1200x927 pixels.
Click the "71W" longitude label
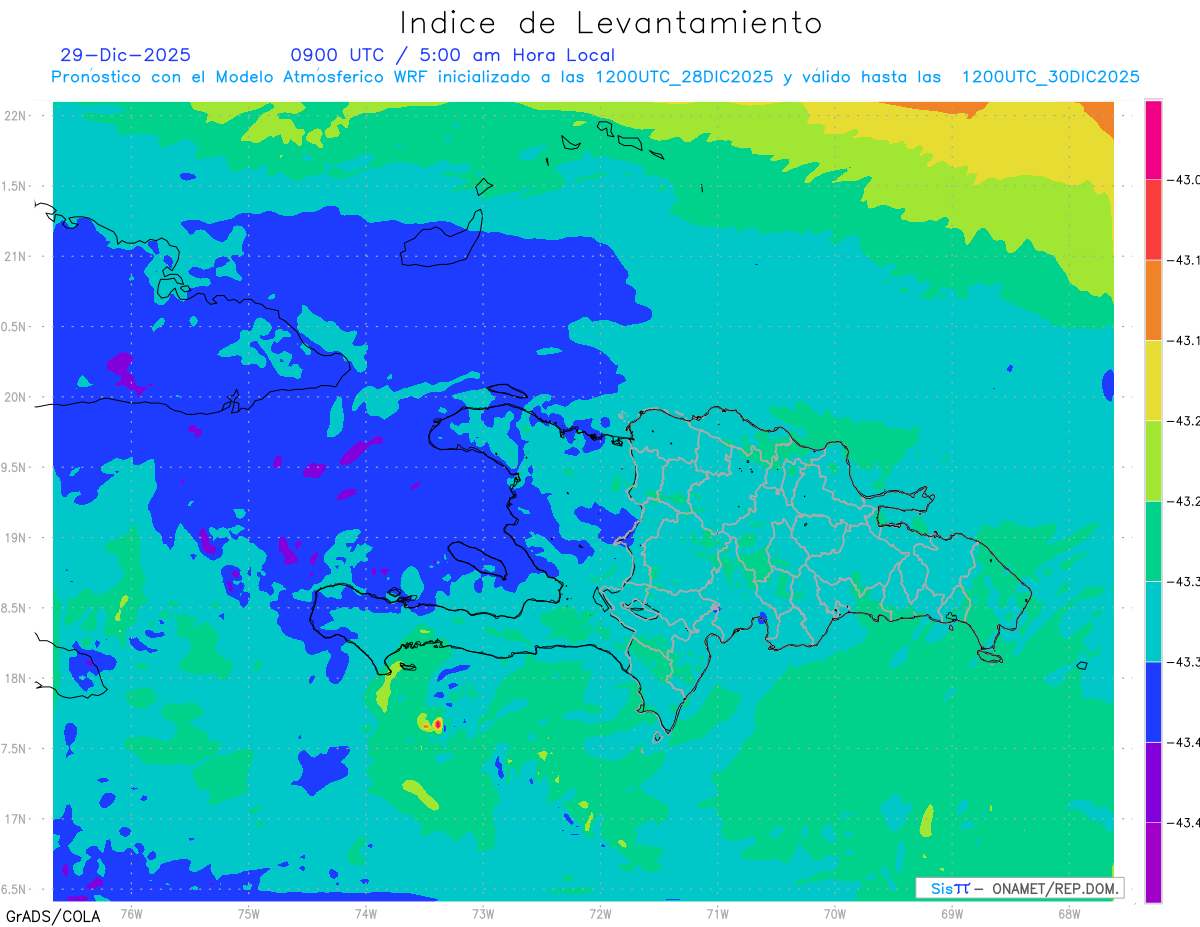[x=717, y=913]
